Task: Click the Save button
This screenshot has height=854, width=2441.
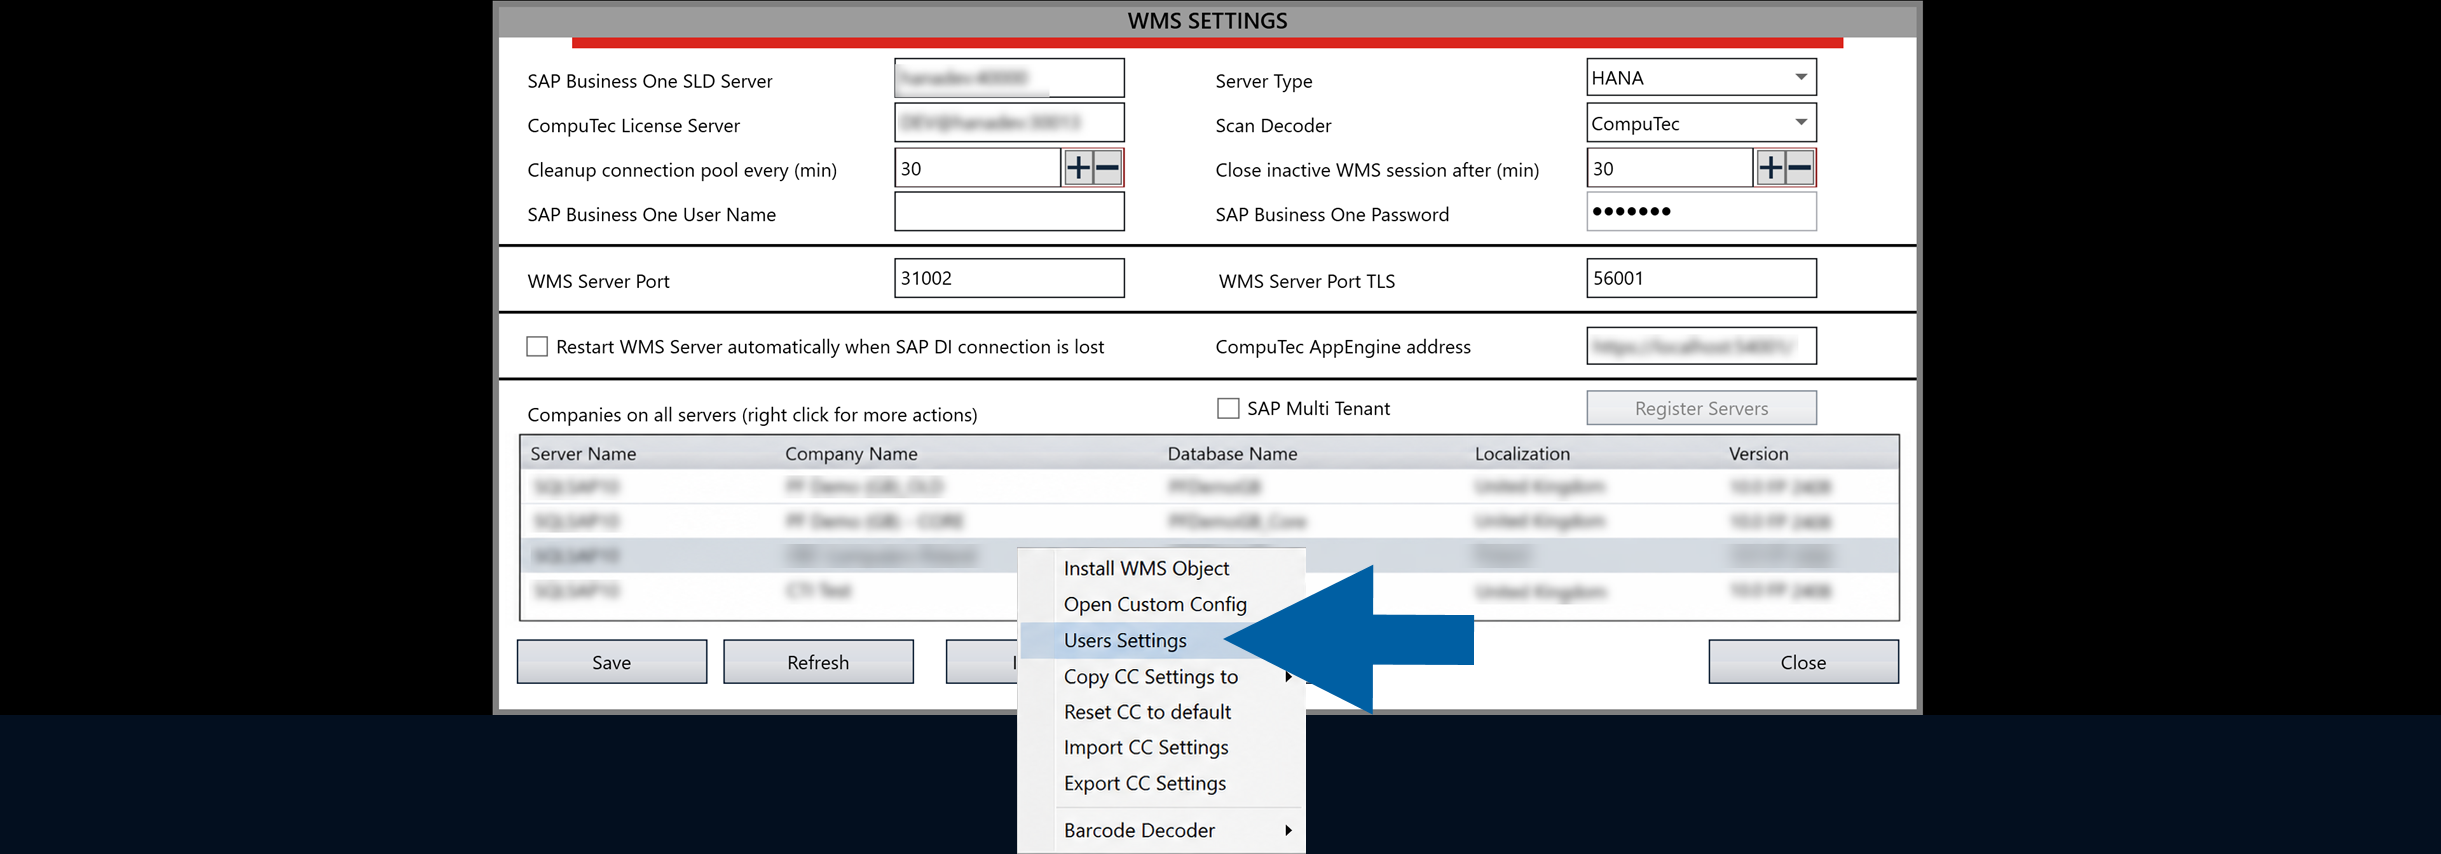Action: pos(612,662)
